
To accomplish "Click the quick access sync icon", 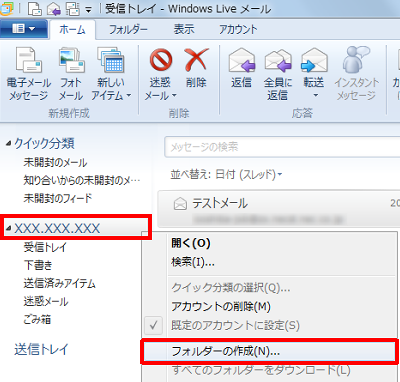I will click(x=72, y=9).
